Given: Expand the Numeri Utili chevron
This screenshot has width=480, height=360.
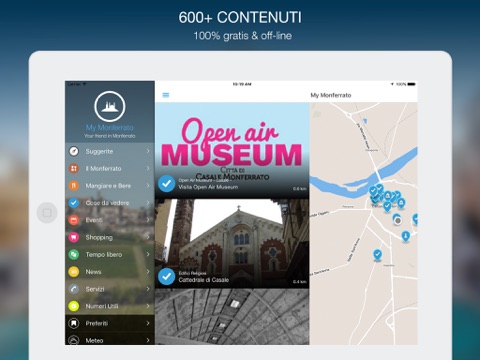Looking at the screenshot, I should 148,306.
